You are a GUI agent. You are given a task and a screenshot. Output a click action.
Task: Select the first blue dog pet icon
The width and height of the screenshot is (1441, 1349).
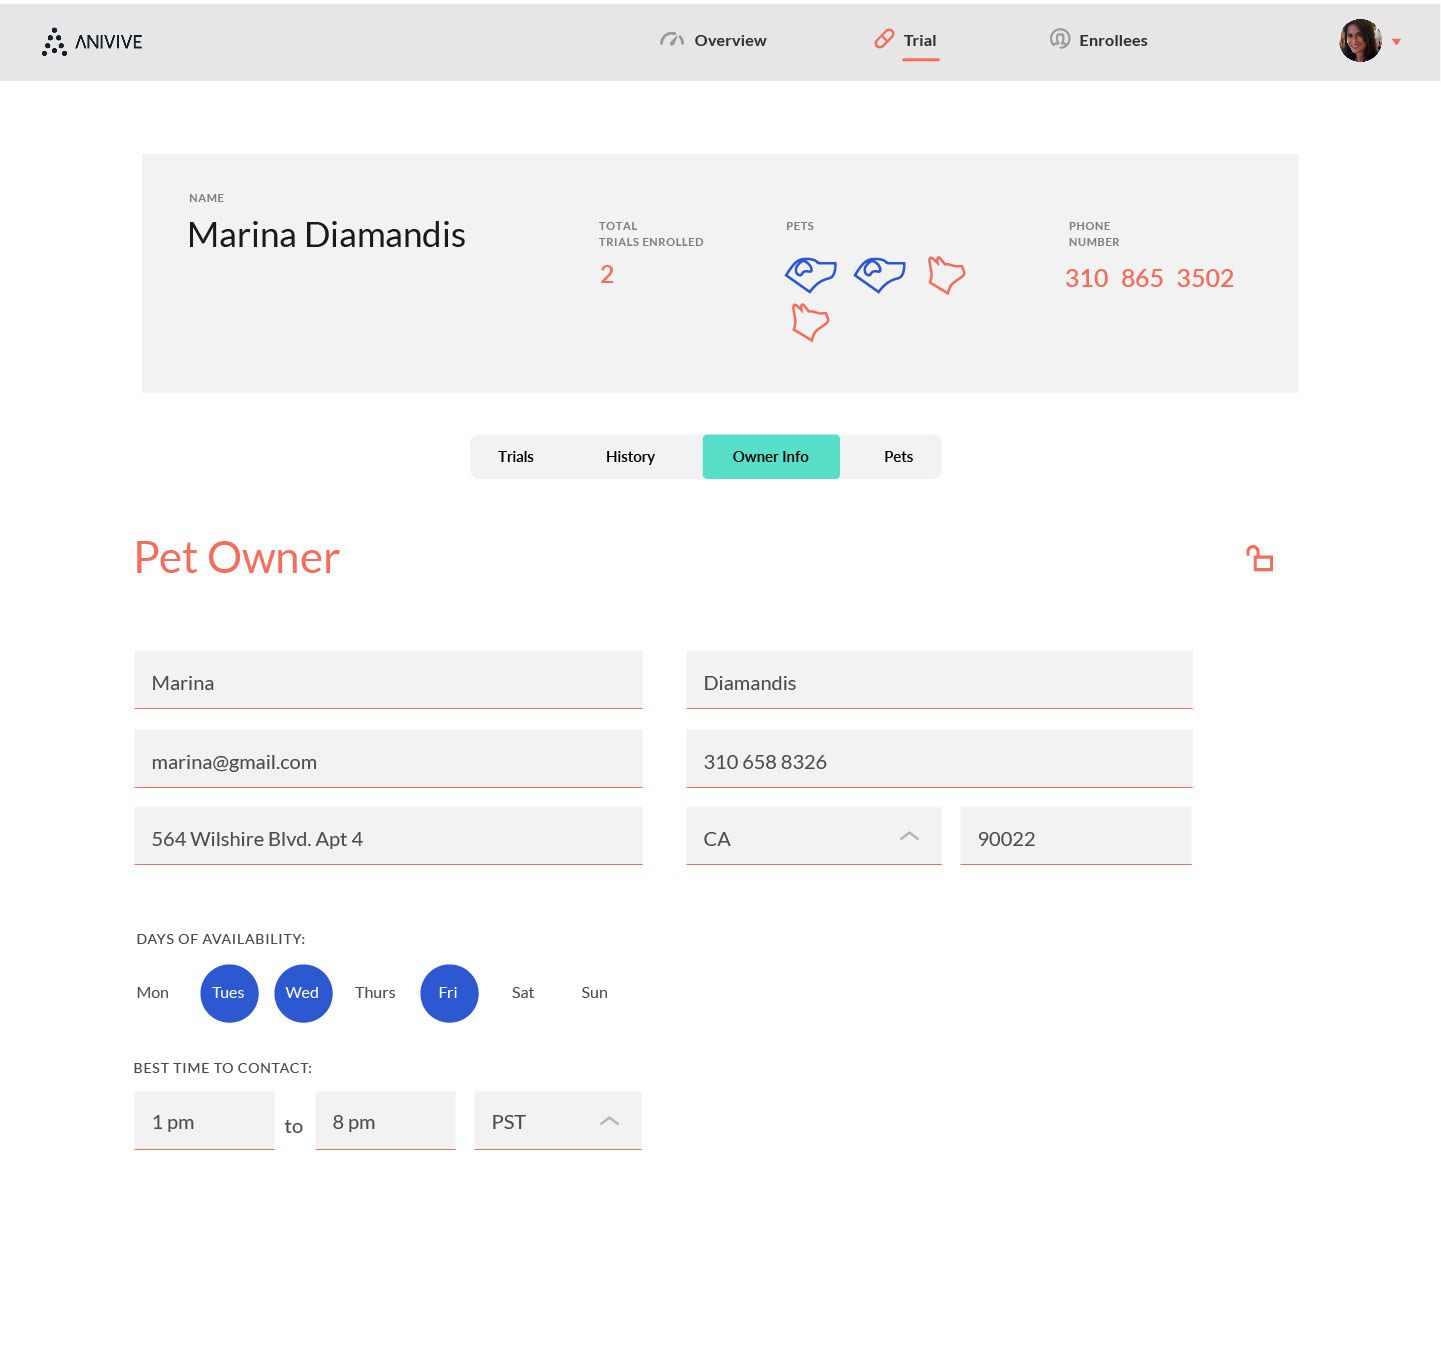coord(811,274)
